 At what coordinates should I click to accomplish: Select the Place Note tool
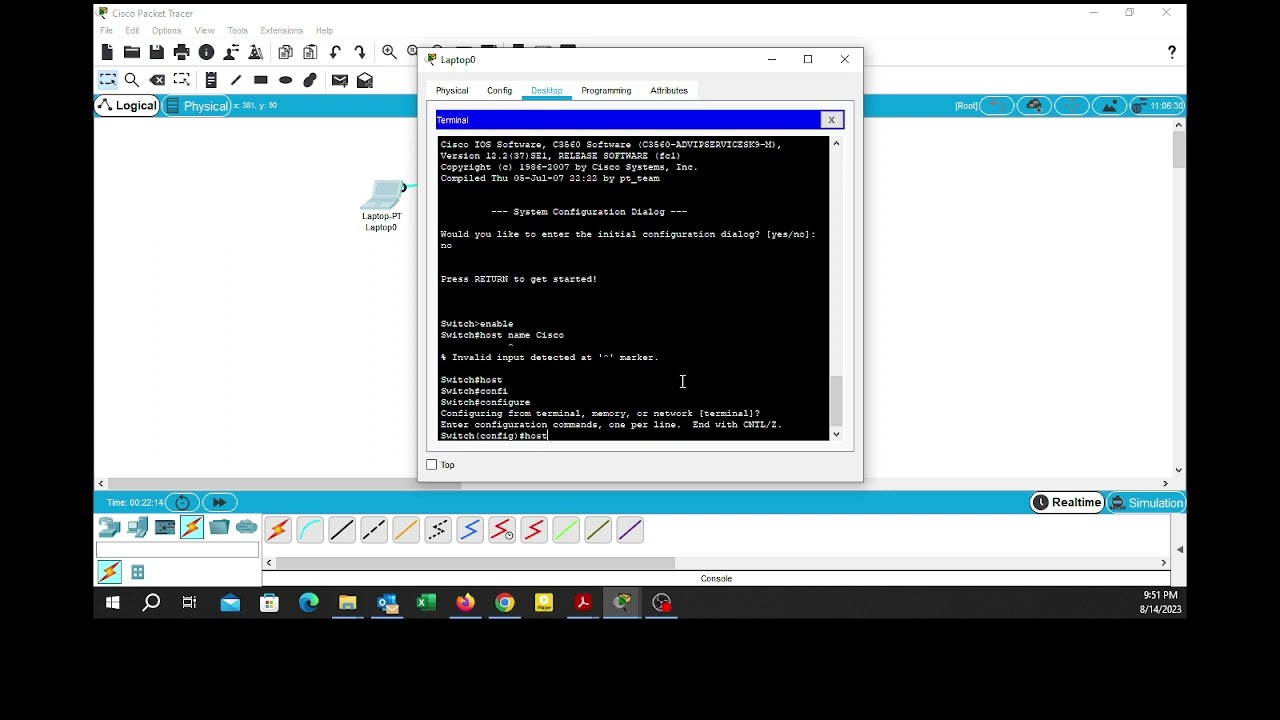point(211,80)
